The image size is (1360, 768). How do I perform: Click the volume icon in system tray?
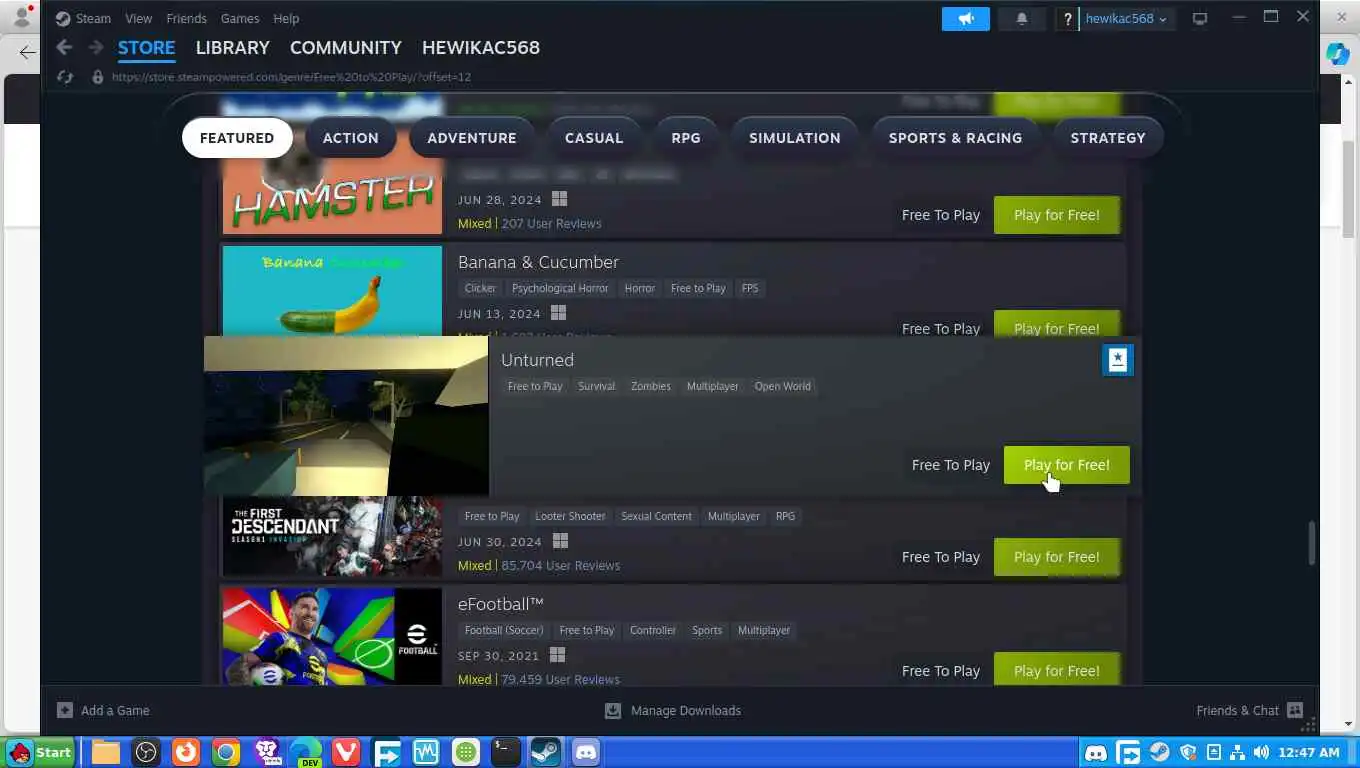(1260, 752)
